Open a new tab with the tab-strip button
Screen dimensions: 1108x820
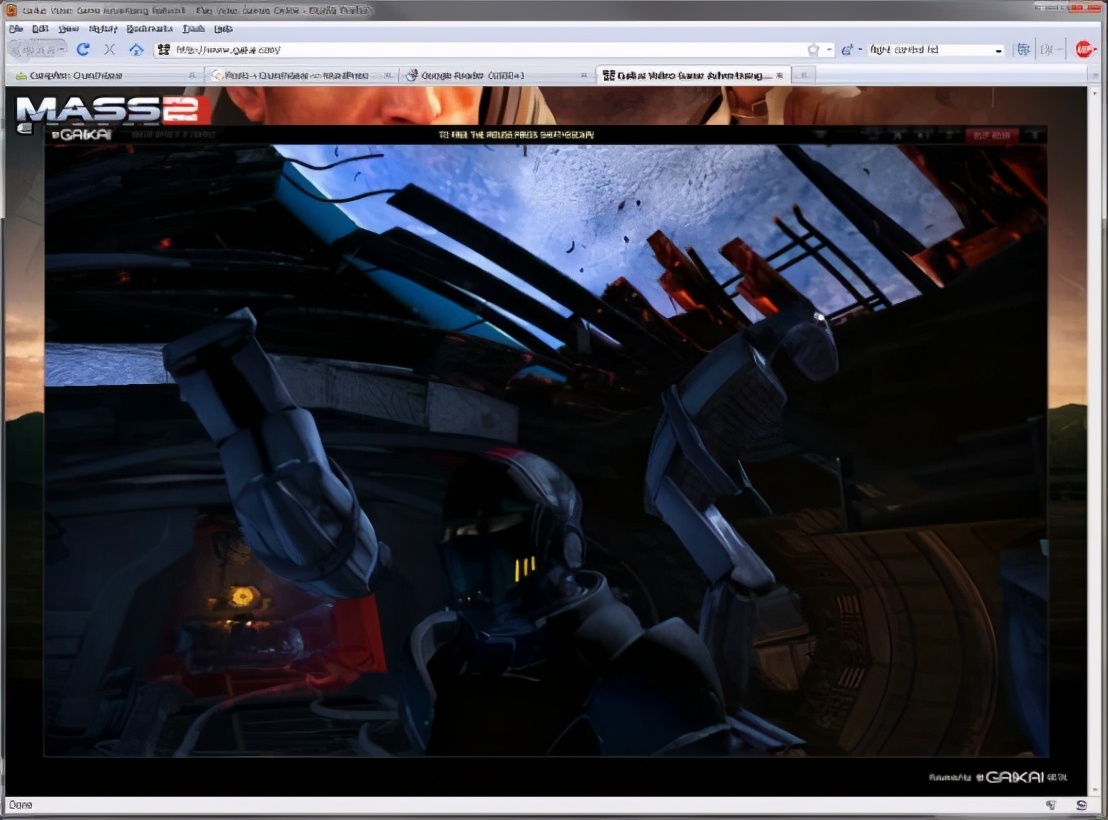[x=803, y=75]
